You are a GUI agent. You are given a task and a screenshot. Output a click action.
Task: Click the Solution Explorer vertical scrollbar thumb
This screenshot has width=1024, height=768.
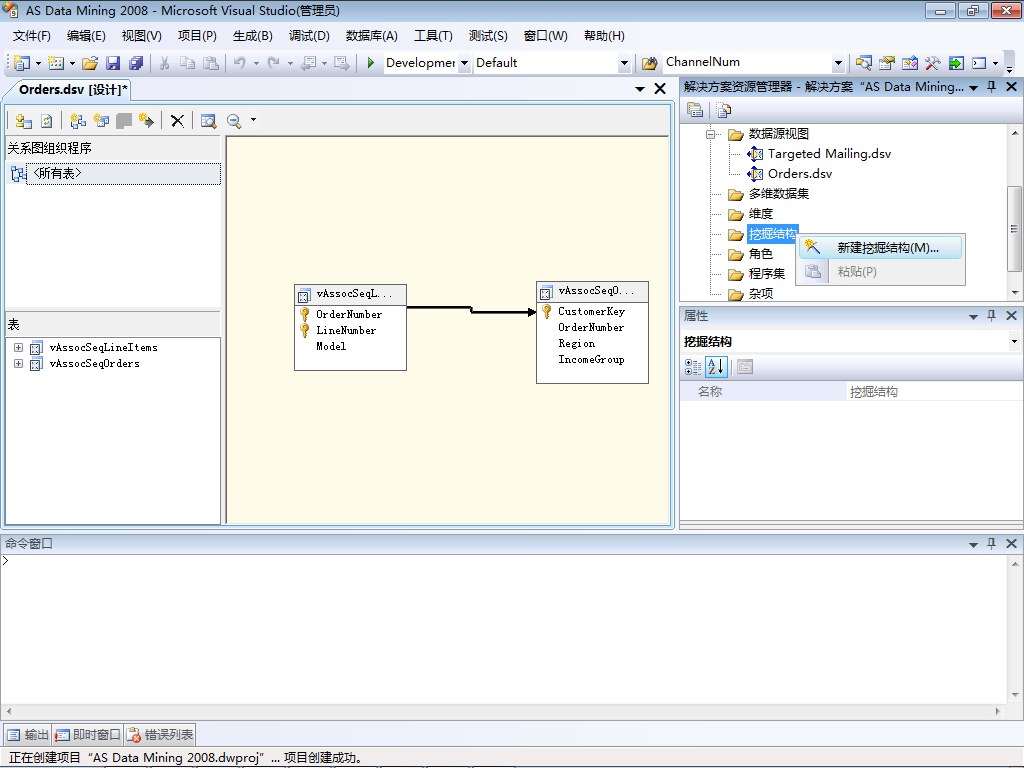[x=1014, y=228]
